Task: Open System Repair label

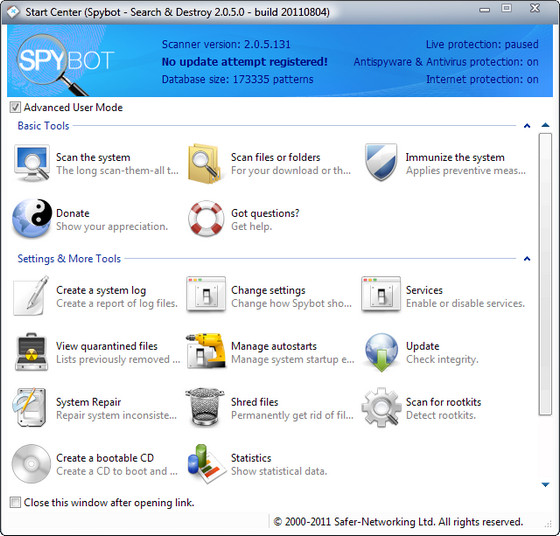Action: click(x=89, y=402)
